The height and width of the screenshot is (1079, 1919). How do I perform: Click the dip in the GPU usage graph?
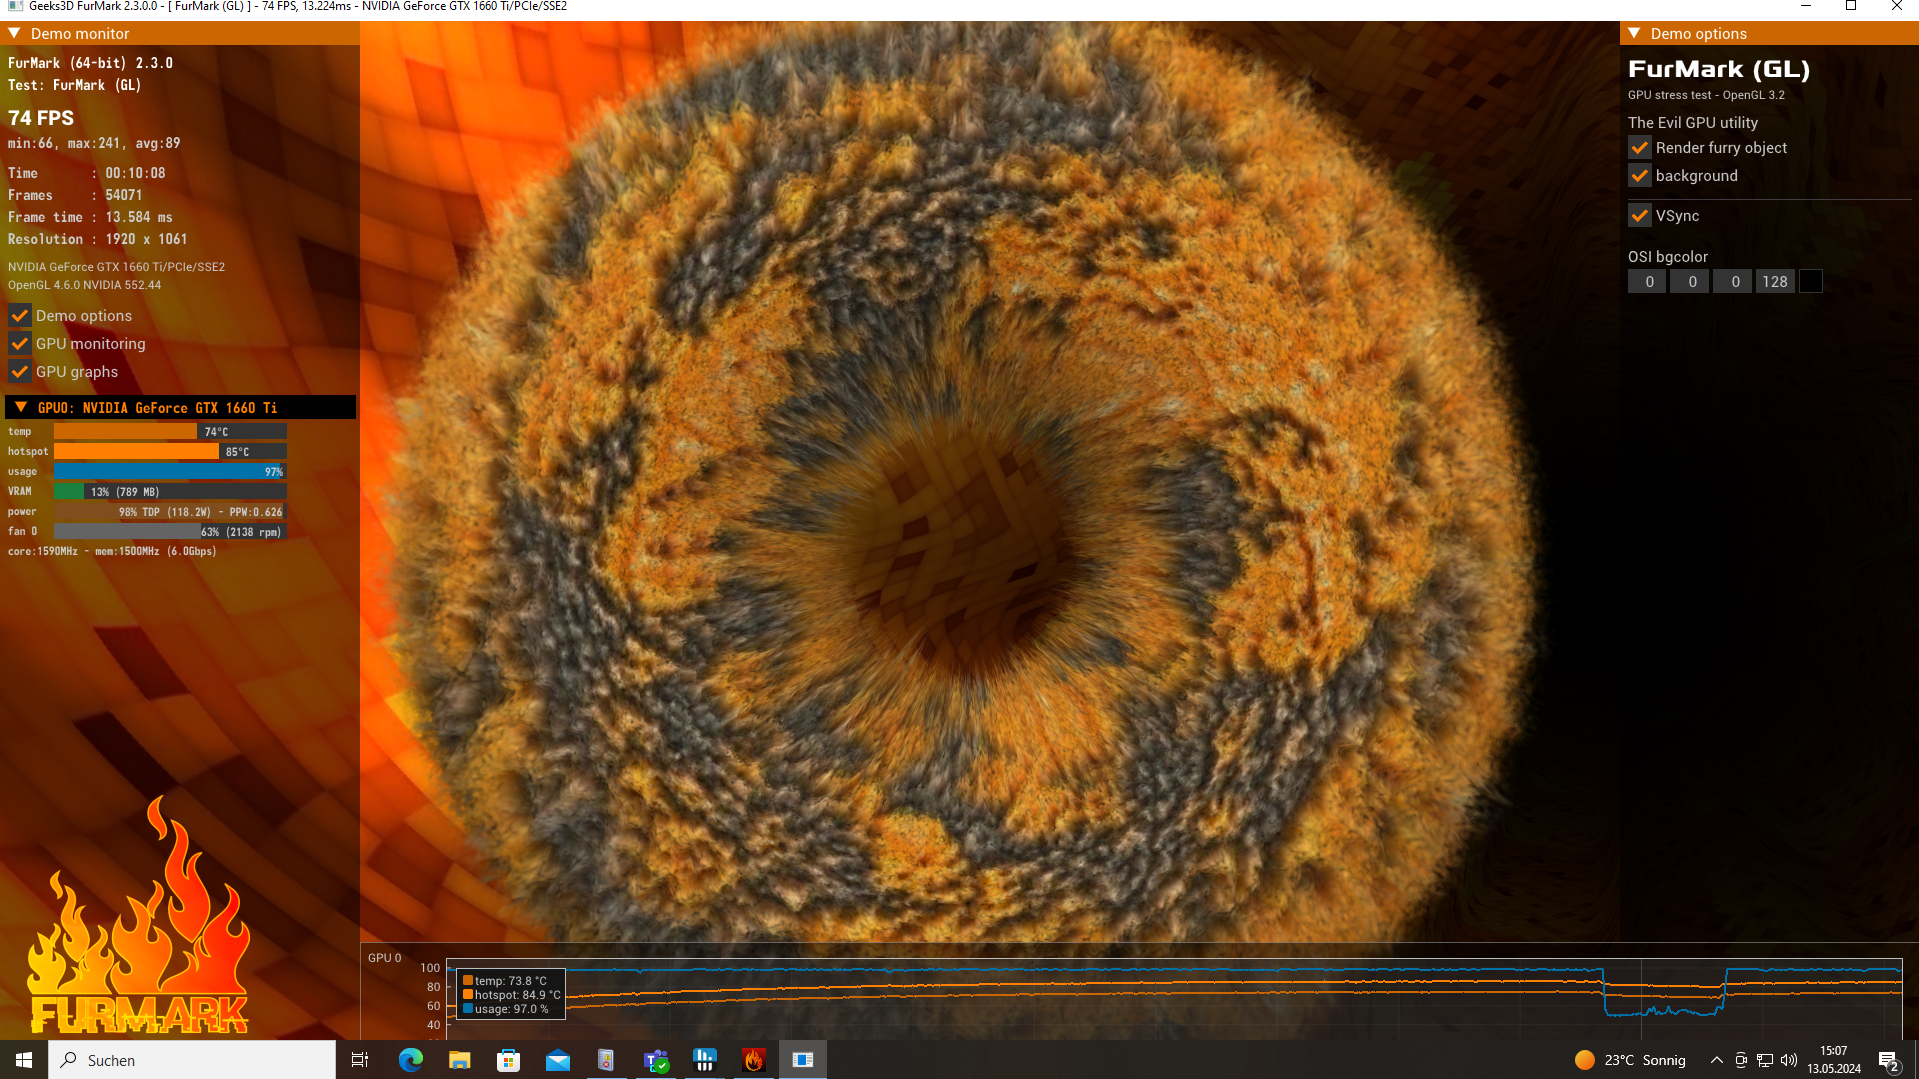coord(1663,1011)
